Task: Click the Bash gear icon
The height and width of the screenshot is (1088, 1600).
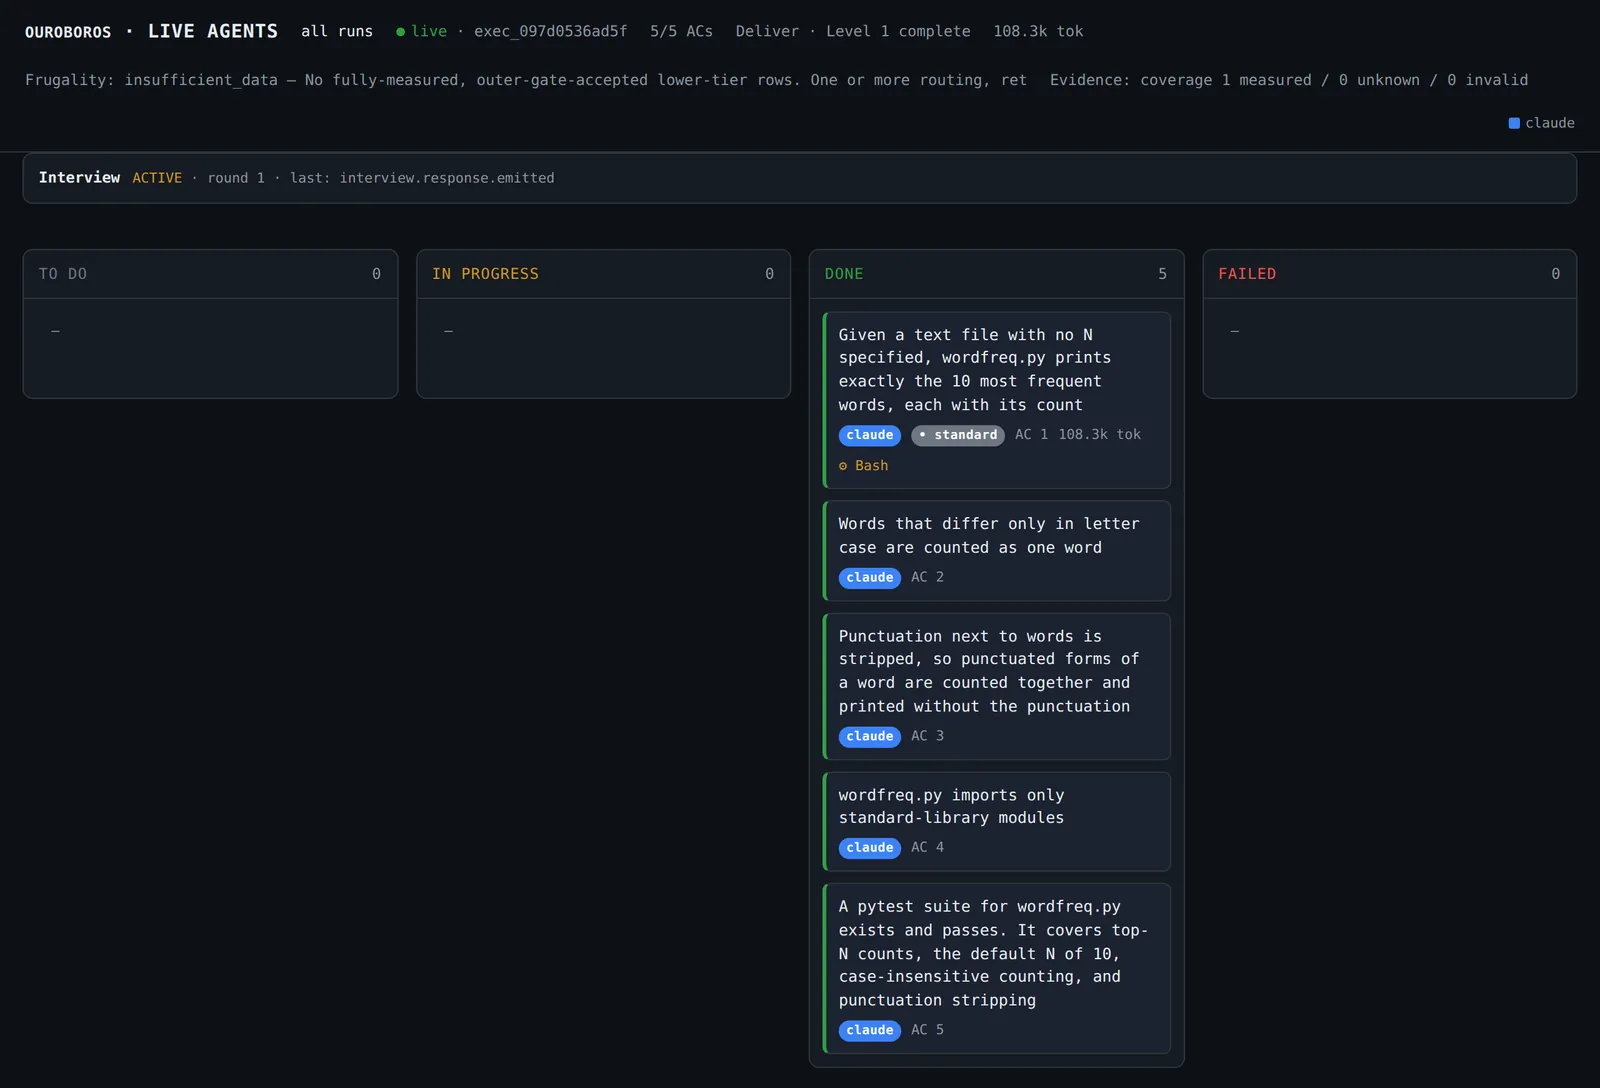Action: click(x=843, y=466)
